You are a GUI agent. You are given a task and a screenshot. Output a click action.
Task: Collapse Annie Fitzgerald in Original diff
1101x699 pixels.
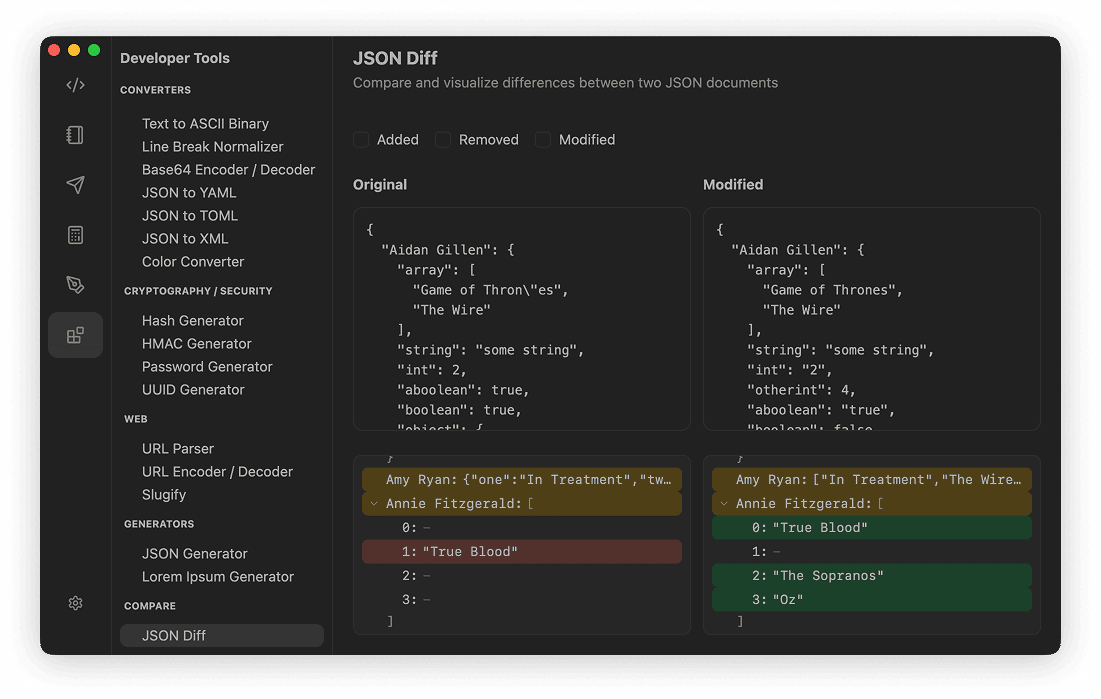tap(374, 504)
